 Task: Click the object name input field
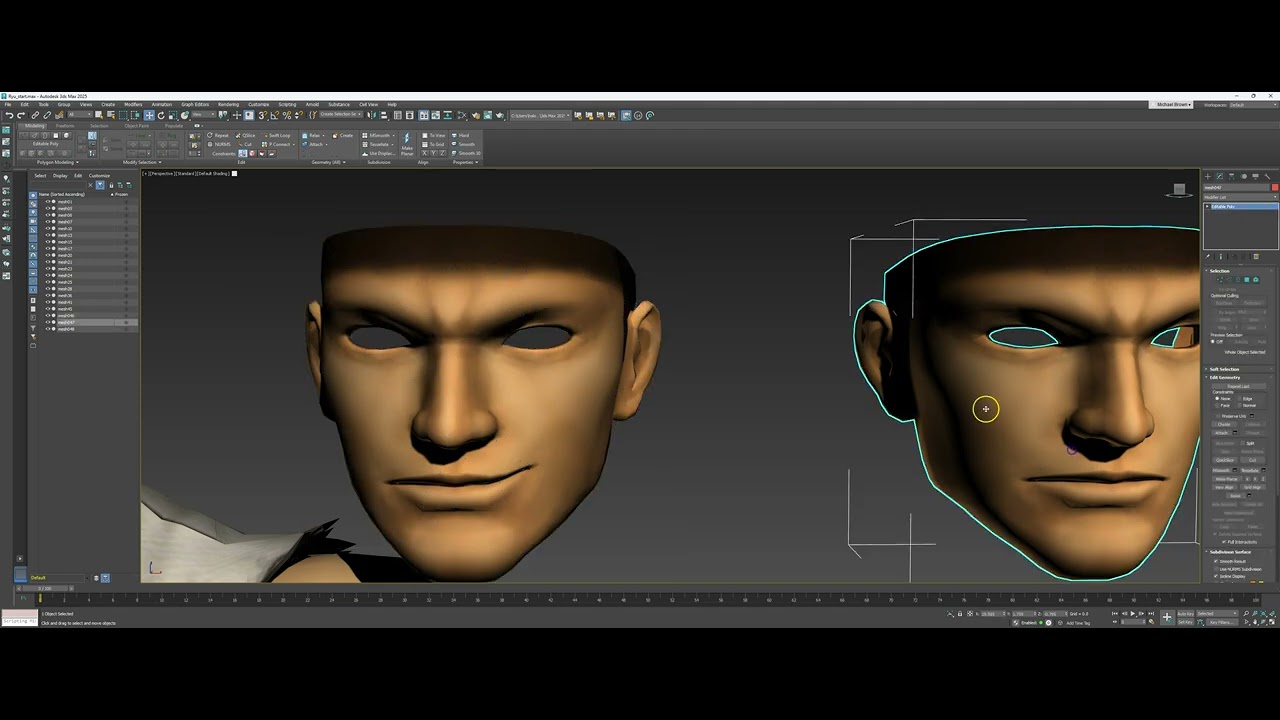click(1236, 187)
